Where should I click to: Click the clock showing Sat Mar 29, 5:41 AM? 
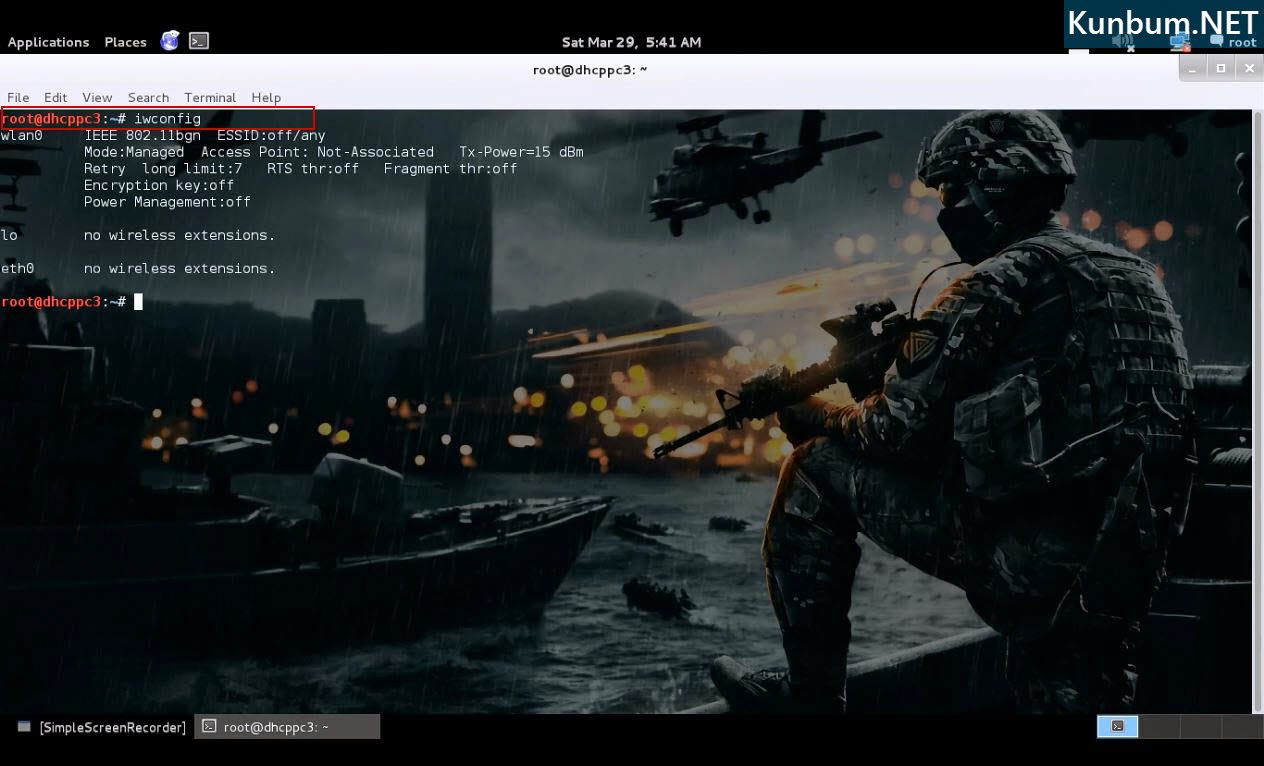631,42
